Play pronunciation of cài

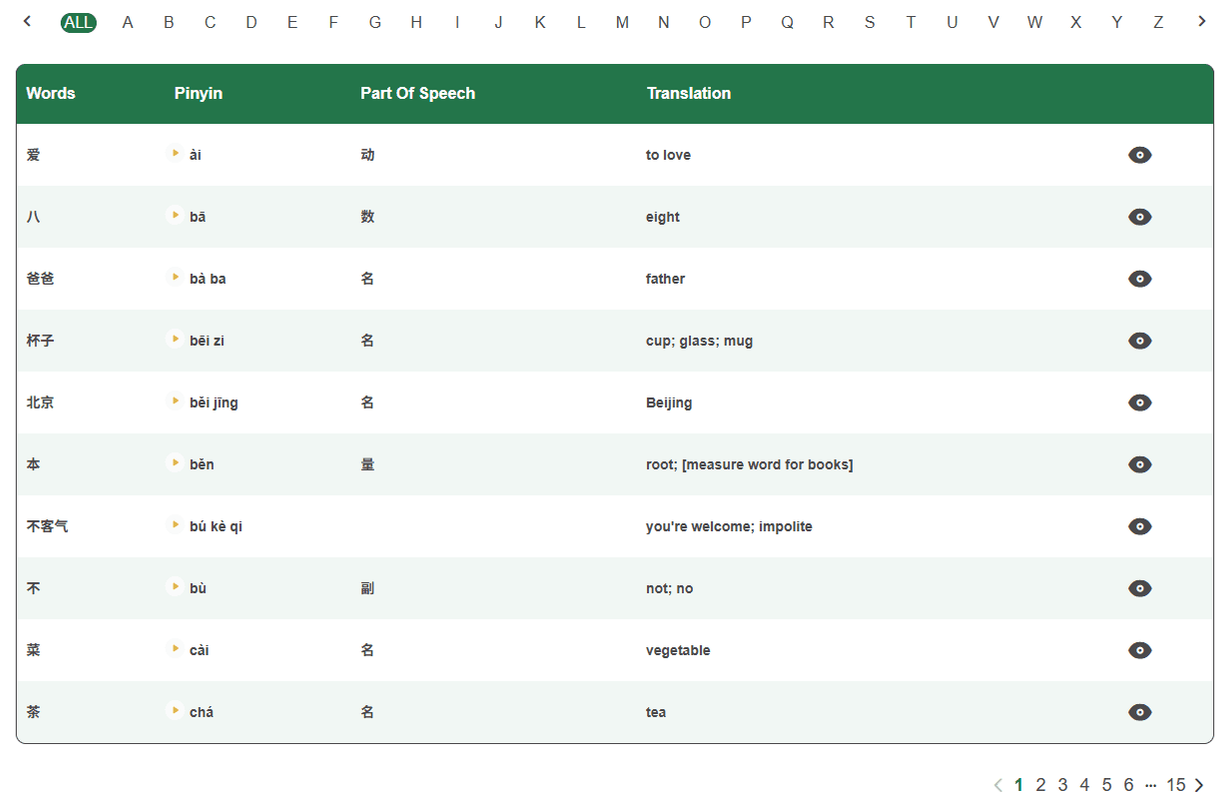point(176,650)
